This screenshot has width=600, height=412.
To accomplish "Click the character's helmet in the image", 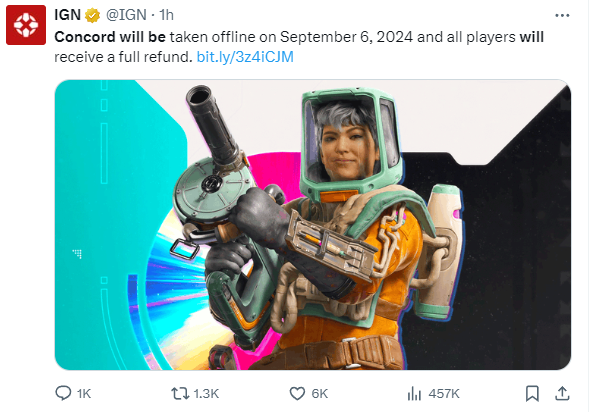I will pos(350,142).
